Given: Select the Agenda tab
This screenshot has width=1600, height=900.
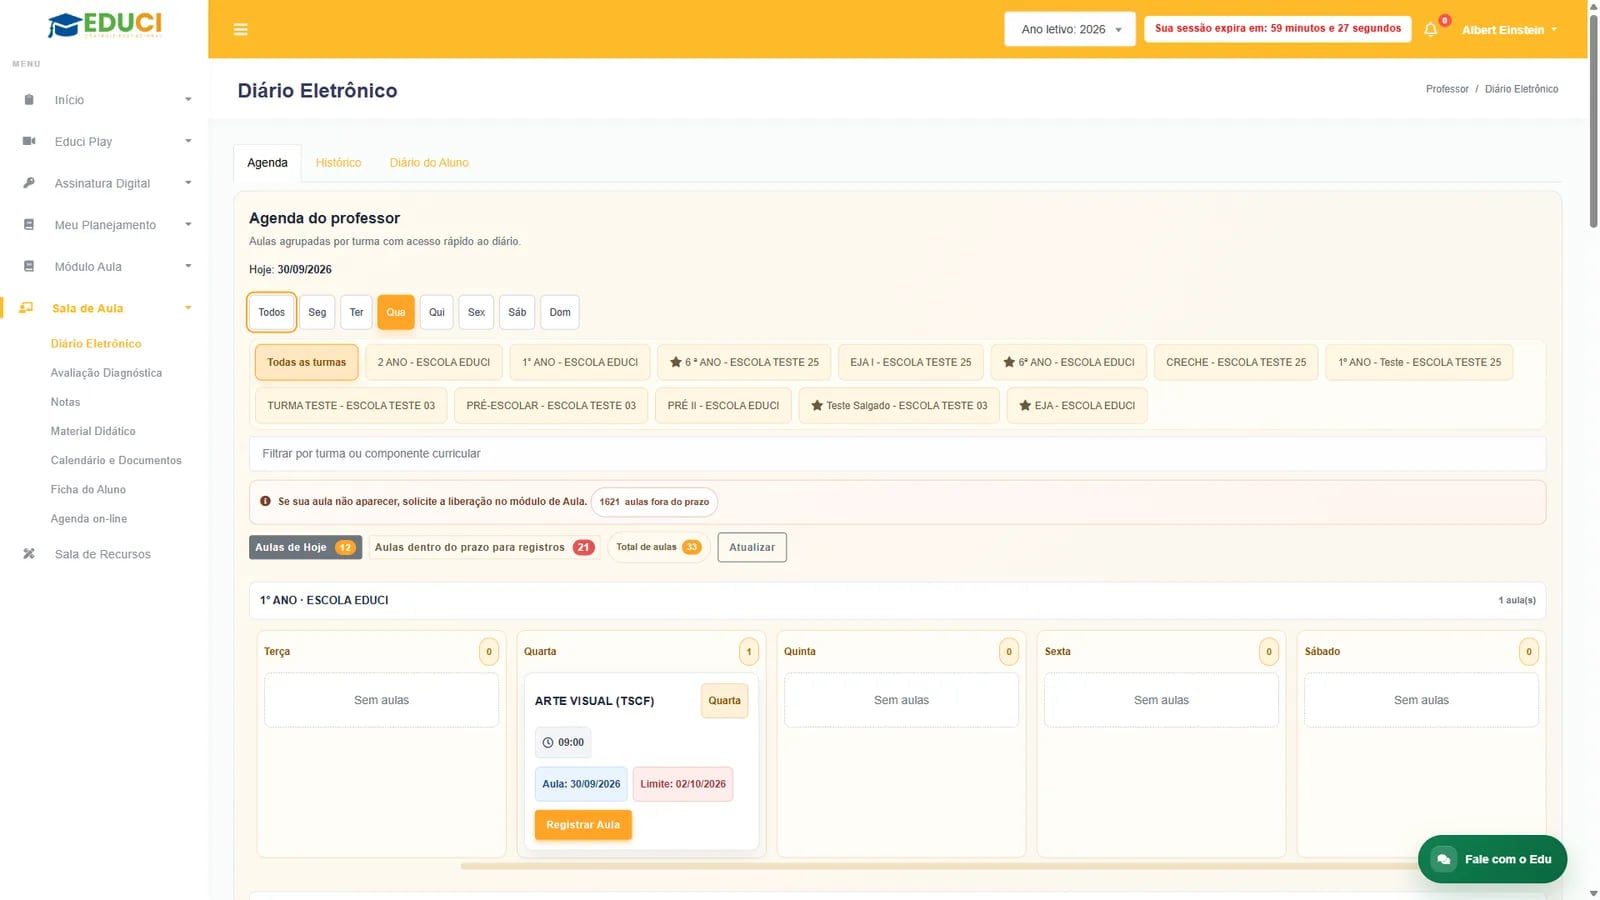Looking at the screenshot, I should [x=267, y=163].
